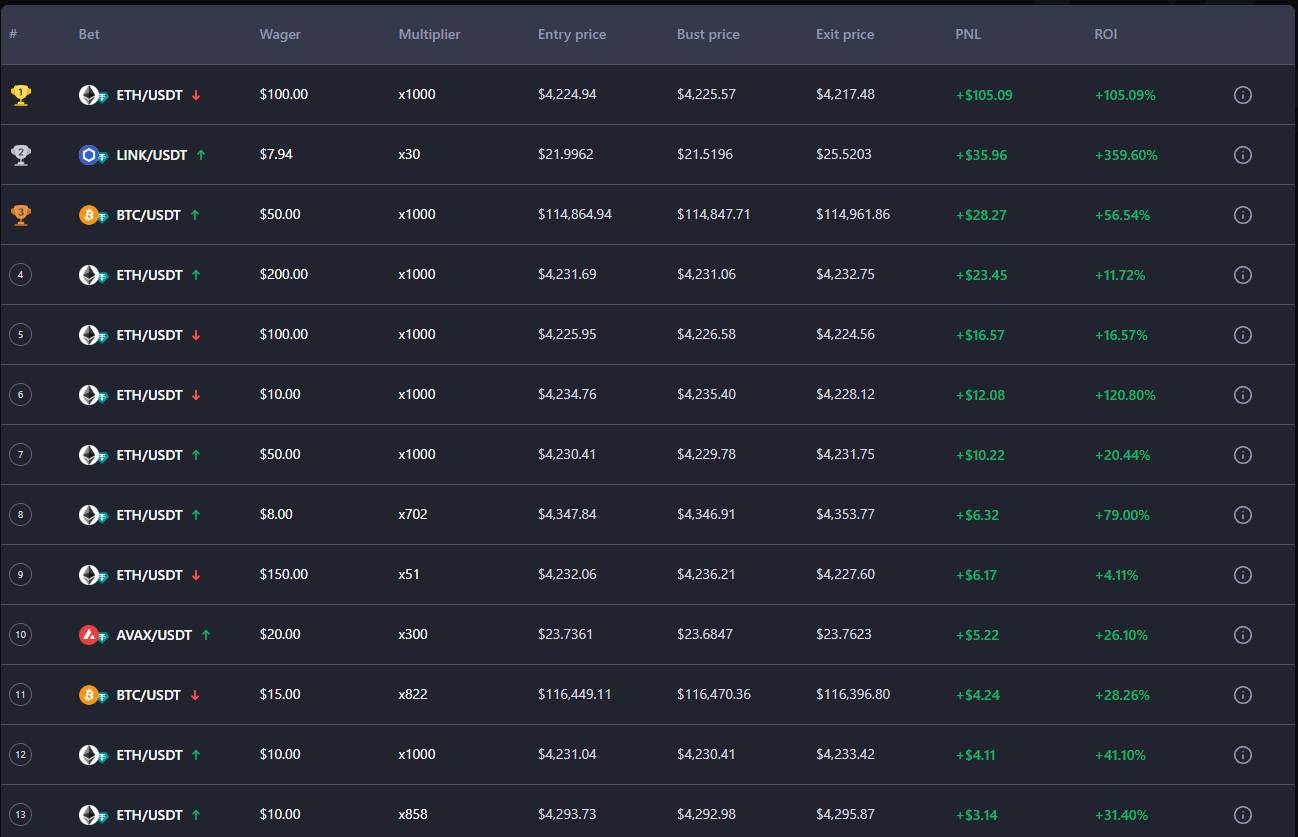Click the Multiplier column header
This screenshot has height=837, width=1298.
[x=429, y=34]
